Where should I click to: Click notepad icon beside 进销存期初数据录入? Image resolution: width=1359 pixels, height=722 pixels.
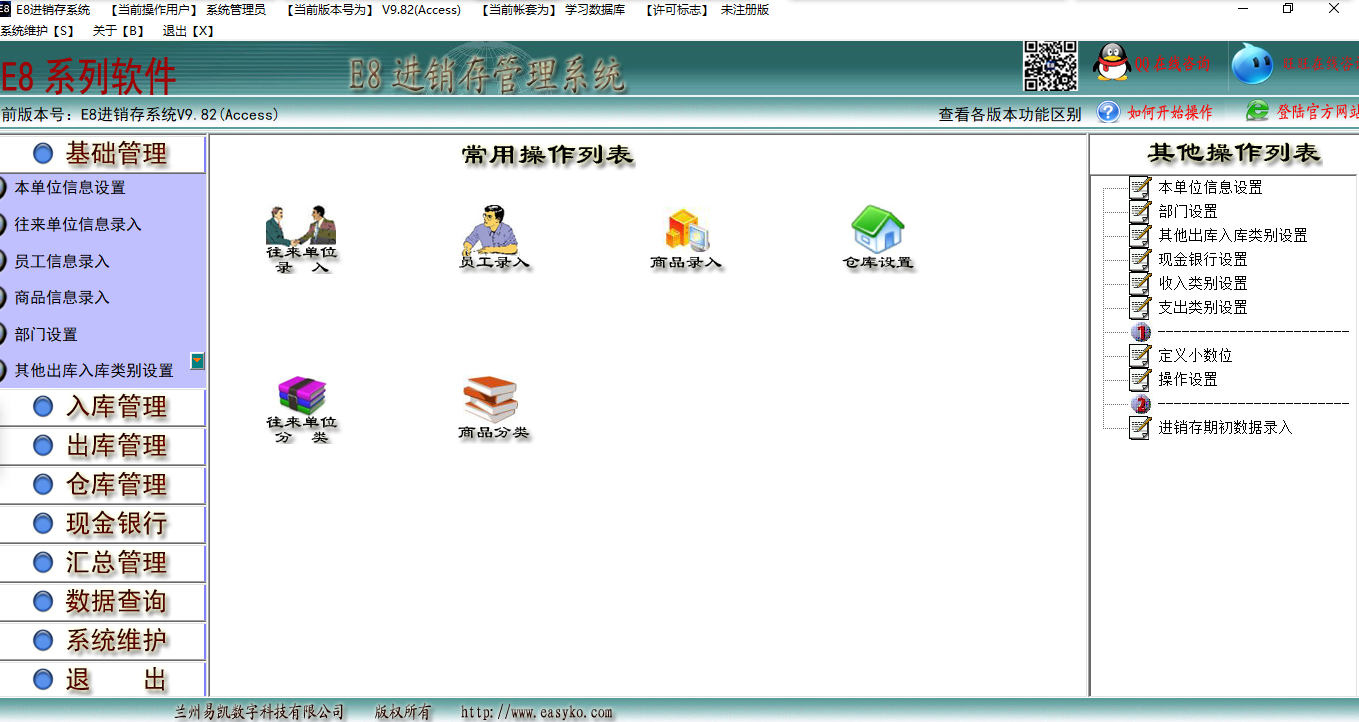tap(1140, 427)
